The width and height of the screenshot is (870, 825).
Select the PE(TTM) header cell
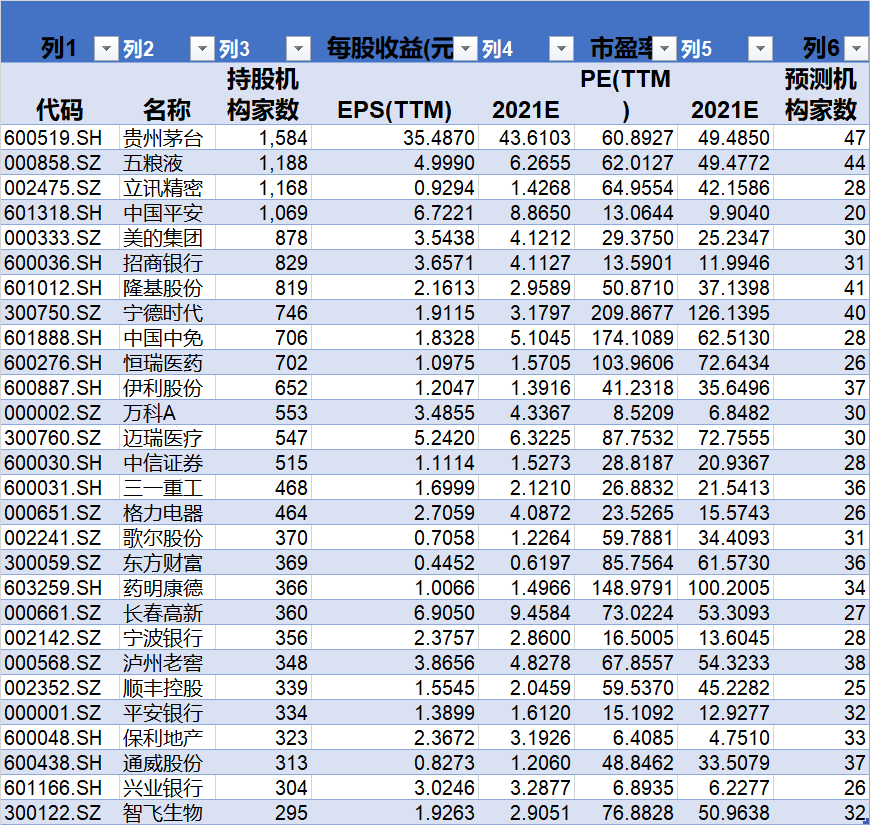(x=625, y=93)
